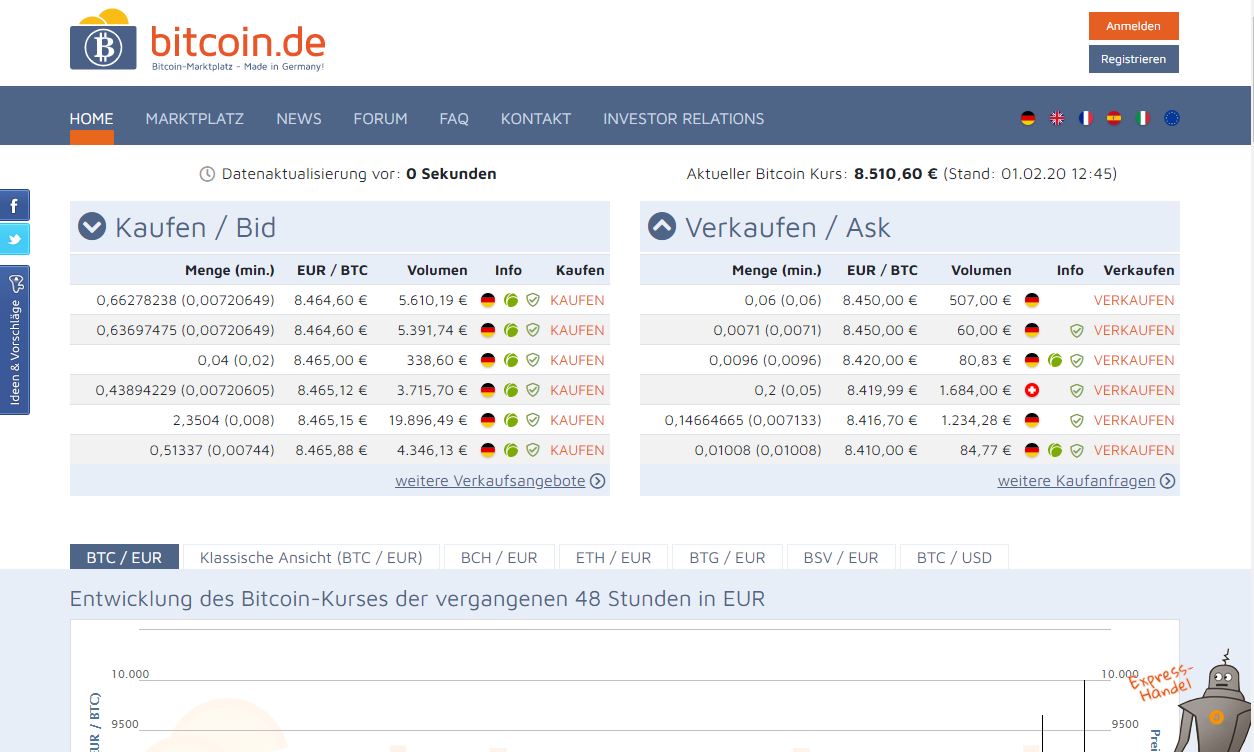Click shield icon in 60,00 € ask row

pos(1077,330)
